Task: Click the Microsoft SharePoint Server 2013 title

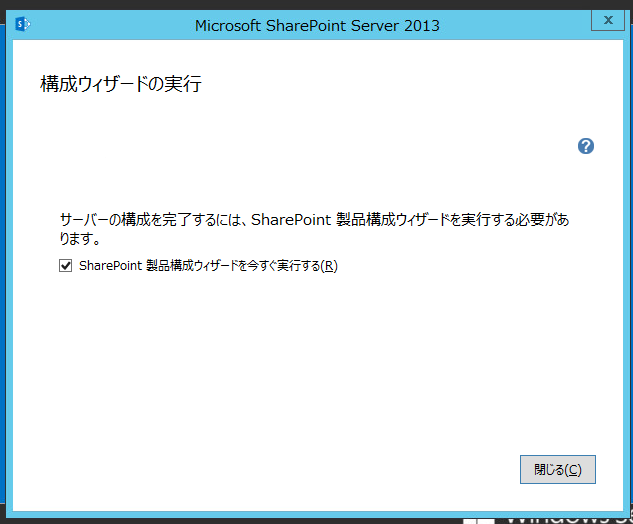Action: tap(317, 26)
